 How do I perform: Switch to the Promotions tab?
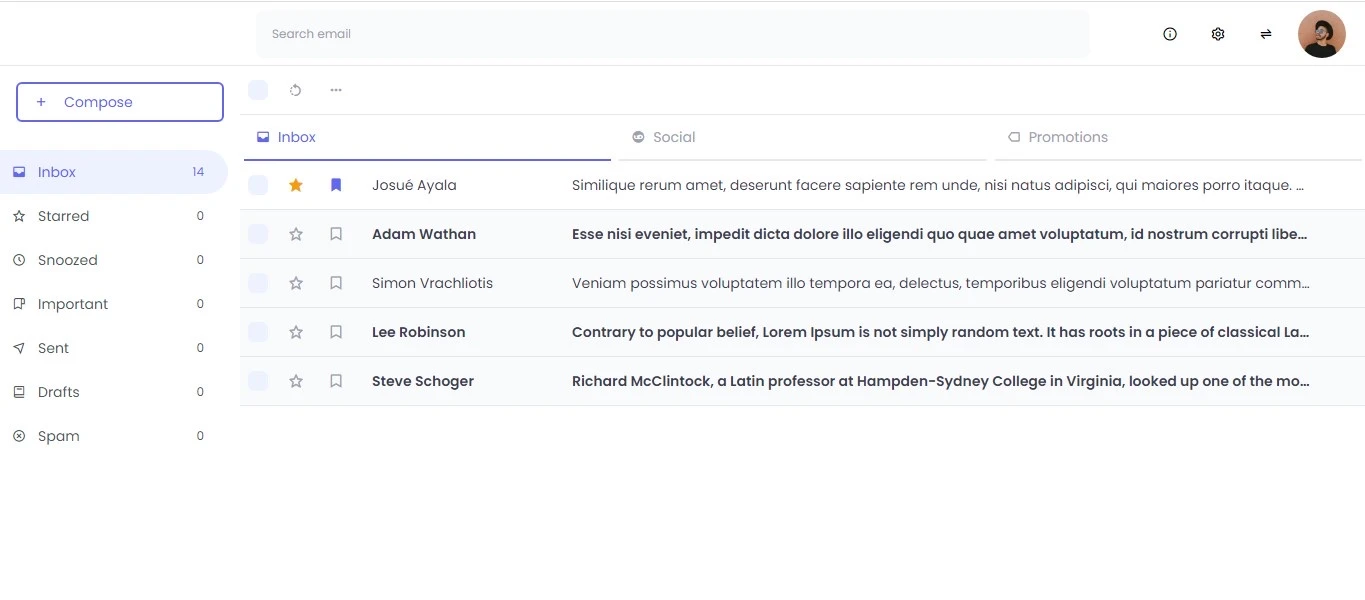[1178, 137]
